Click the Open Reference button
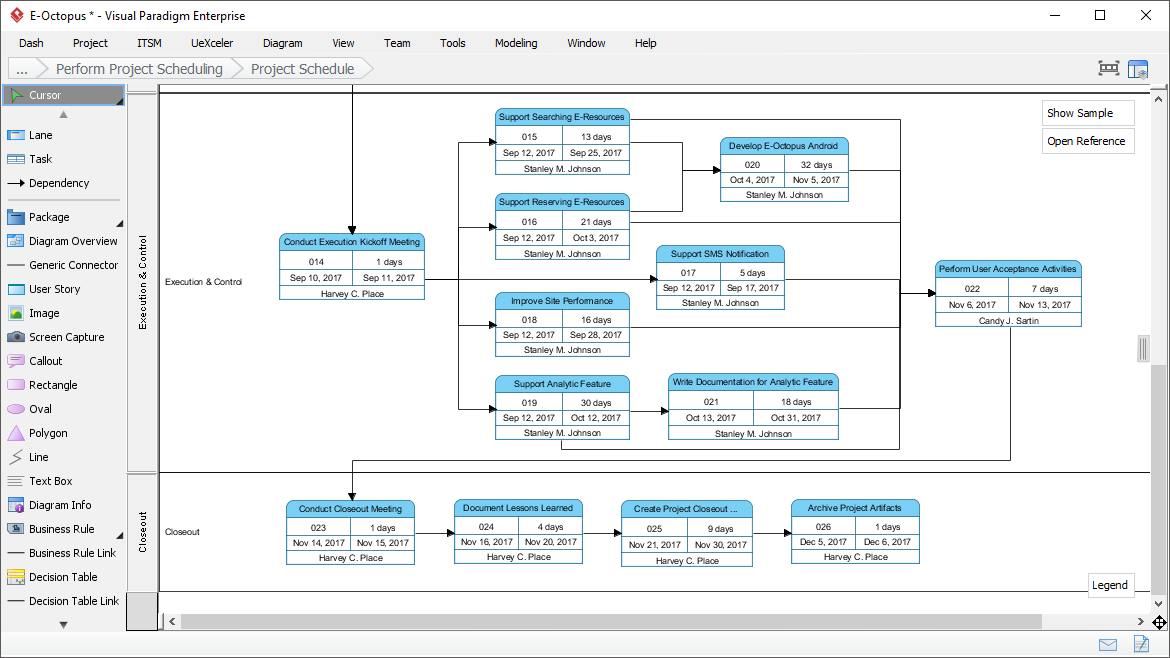This screenshot has width=1170, height=658. pos(1087,141)
